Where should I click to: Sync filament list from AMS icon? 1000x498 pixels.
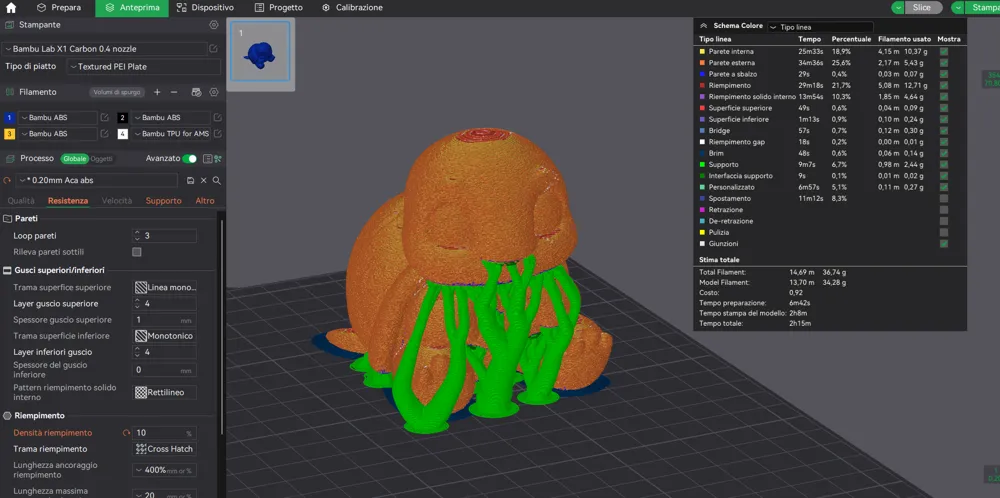coord(196,92)
